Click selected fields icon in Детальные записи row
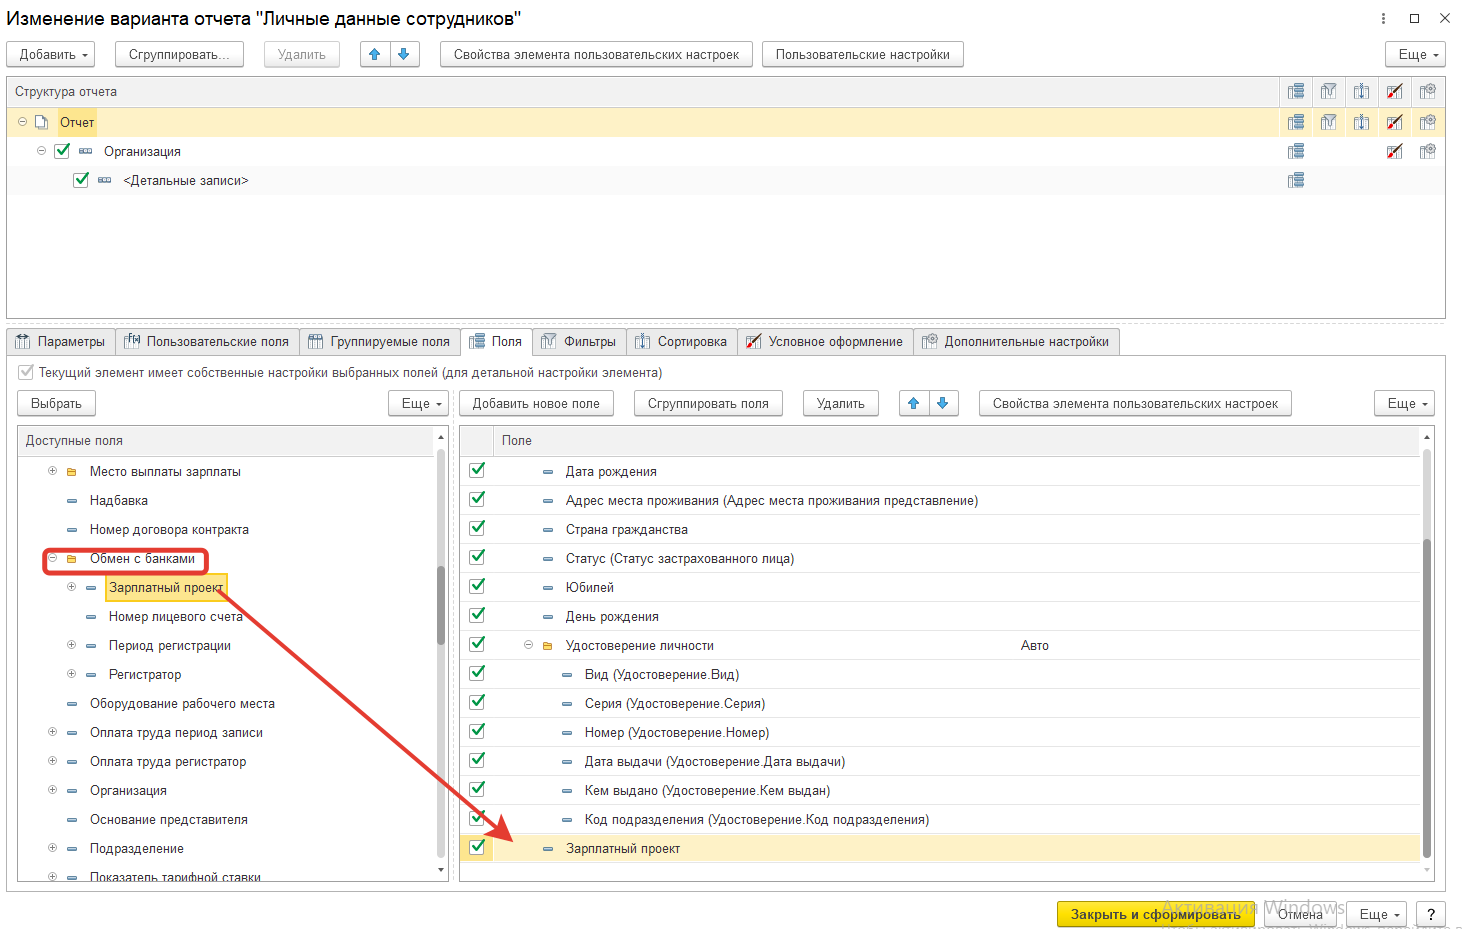Screen dimensions: 1462x929 click(1296, 180)
